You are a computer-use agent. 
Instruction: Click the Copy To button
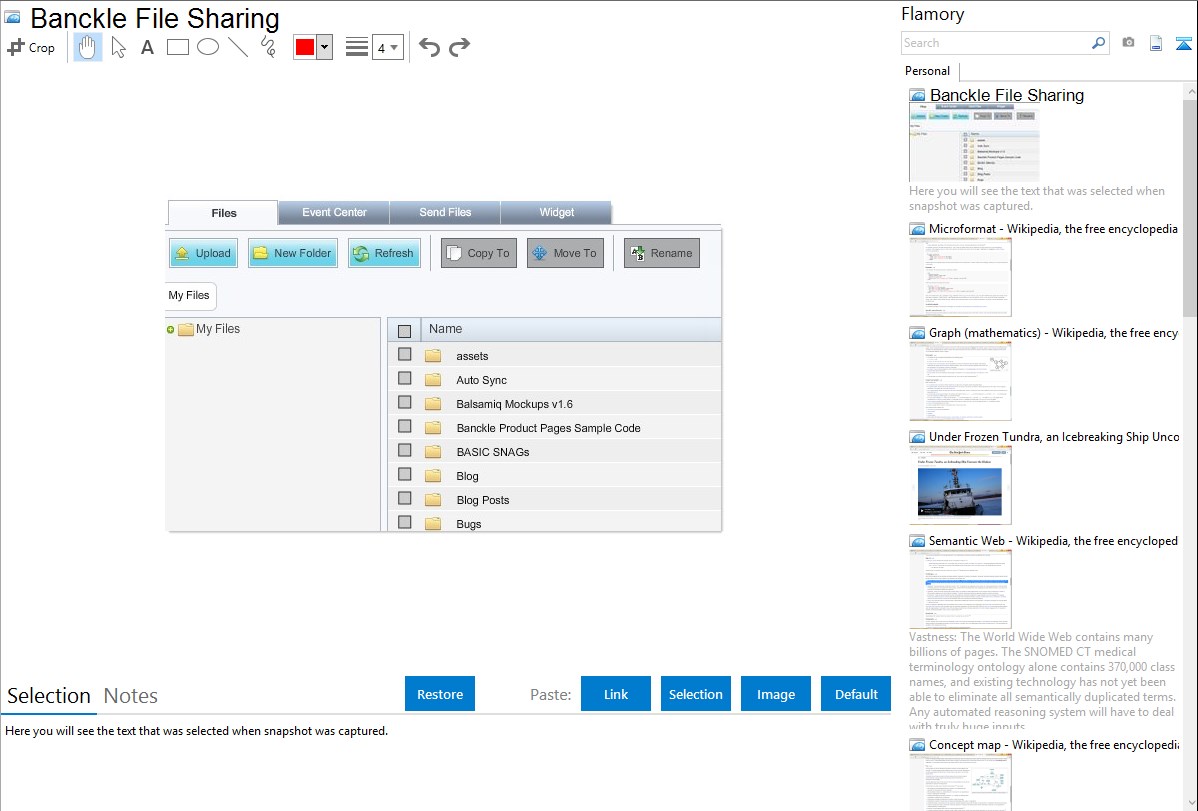point(479,253)
